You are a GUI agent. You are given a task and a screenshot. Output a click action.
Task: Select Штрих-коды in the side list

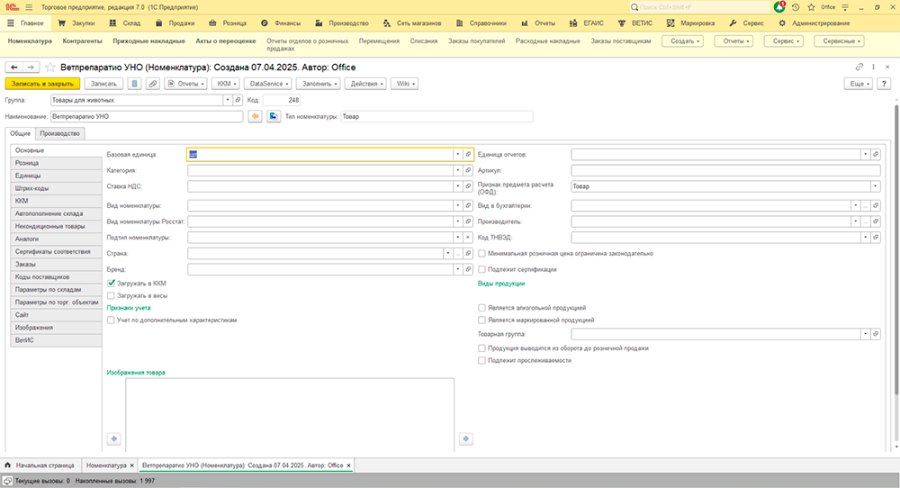click(56, 188)
